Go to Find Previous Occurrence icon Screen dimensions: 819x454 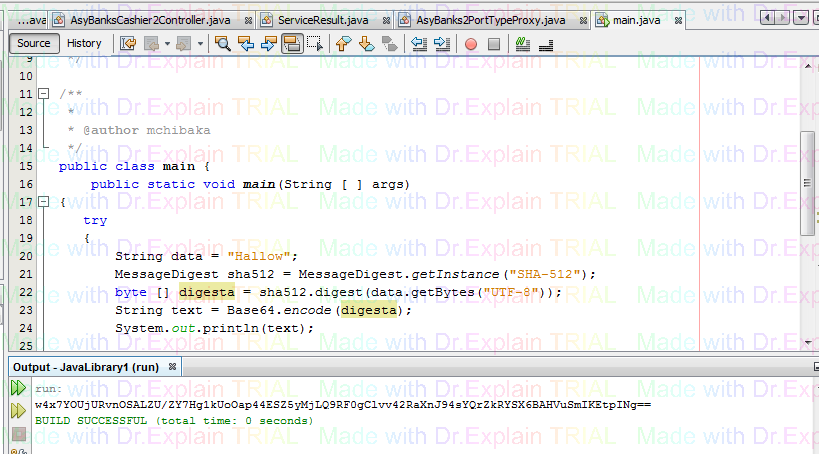(246, 44)
